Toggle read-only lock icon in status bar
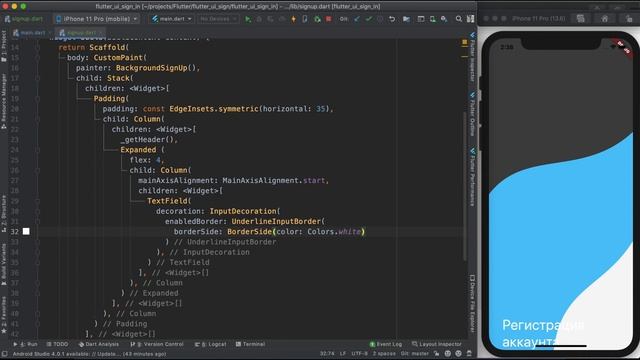Viewport: 640px width, 360px height. tap(437, 353)
